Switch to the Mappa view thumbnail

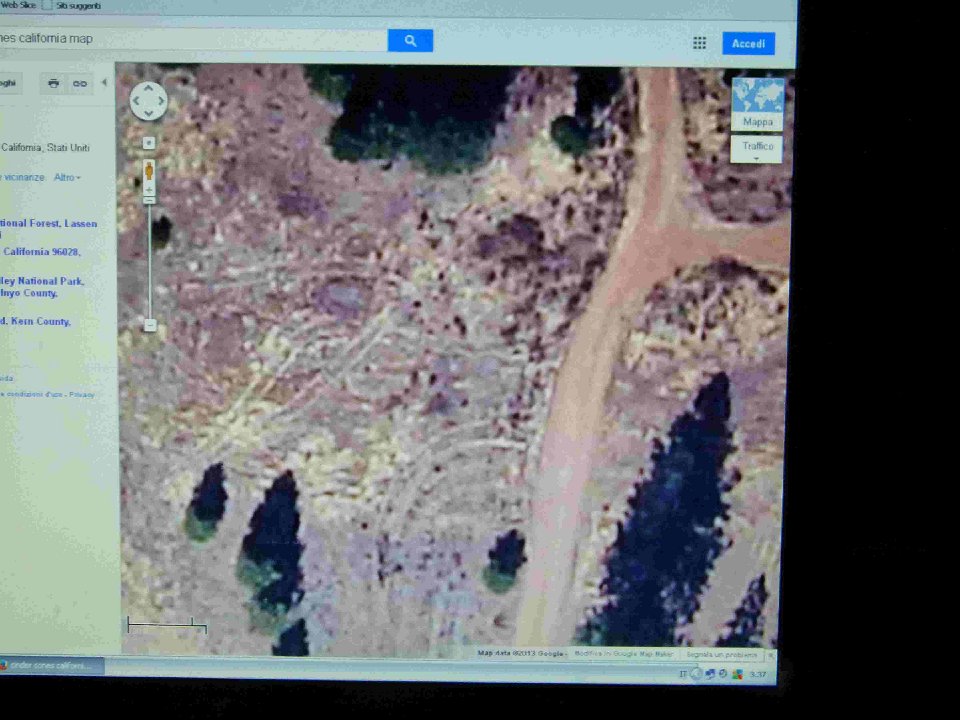pos(757,104)
